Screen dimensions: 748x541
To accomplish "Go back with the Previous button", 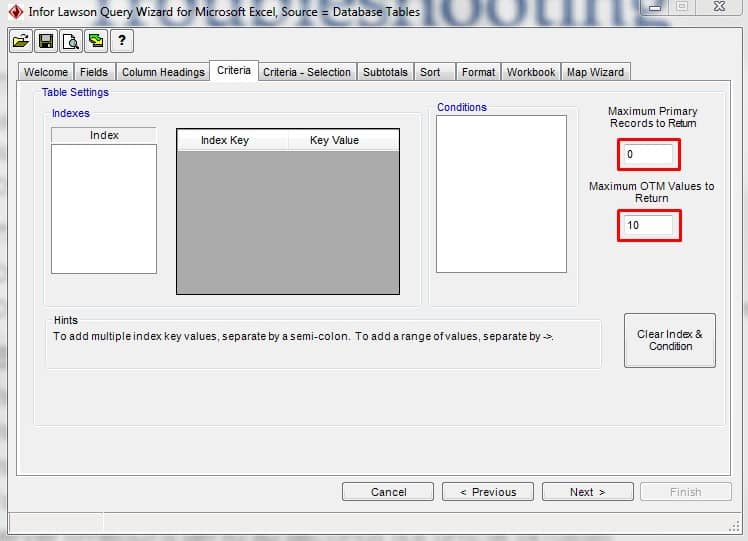I will click(x=488, y=492).
